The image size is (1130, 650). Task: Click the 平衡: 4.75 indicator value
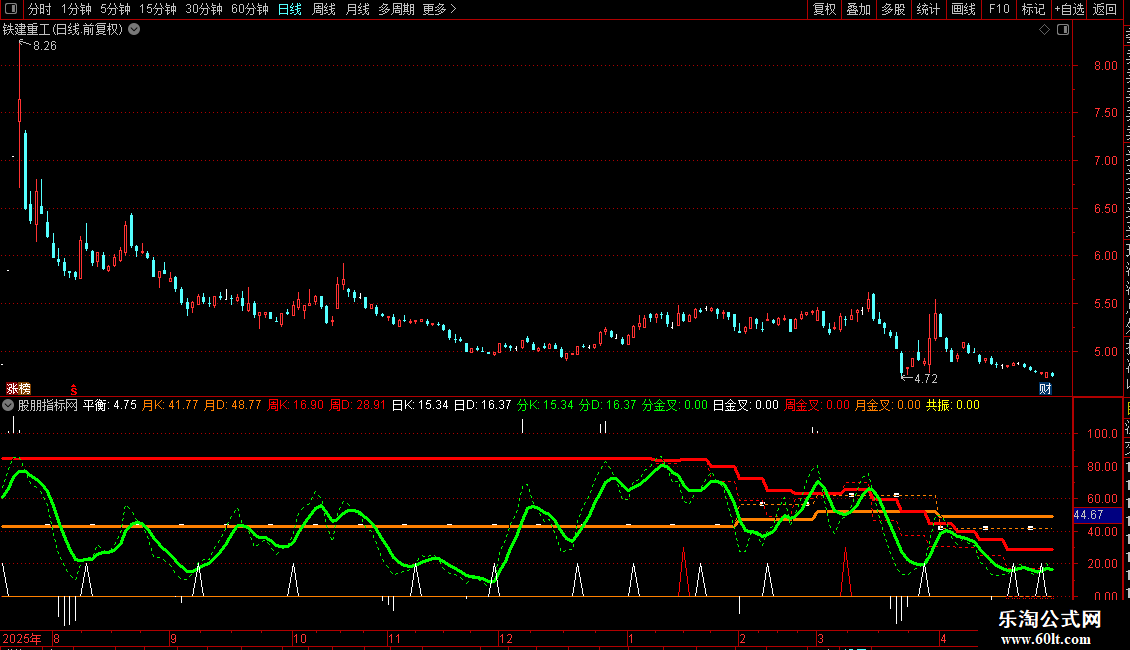110,405
